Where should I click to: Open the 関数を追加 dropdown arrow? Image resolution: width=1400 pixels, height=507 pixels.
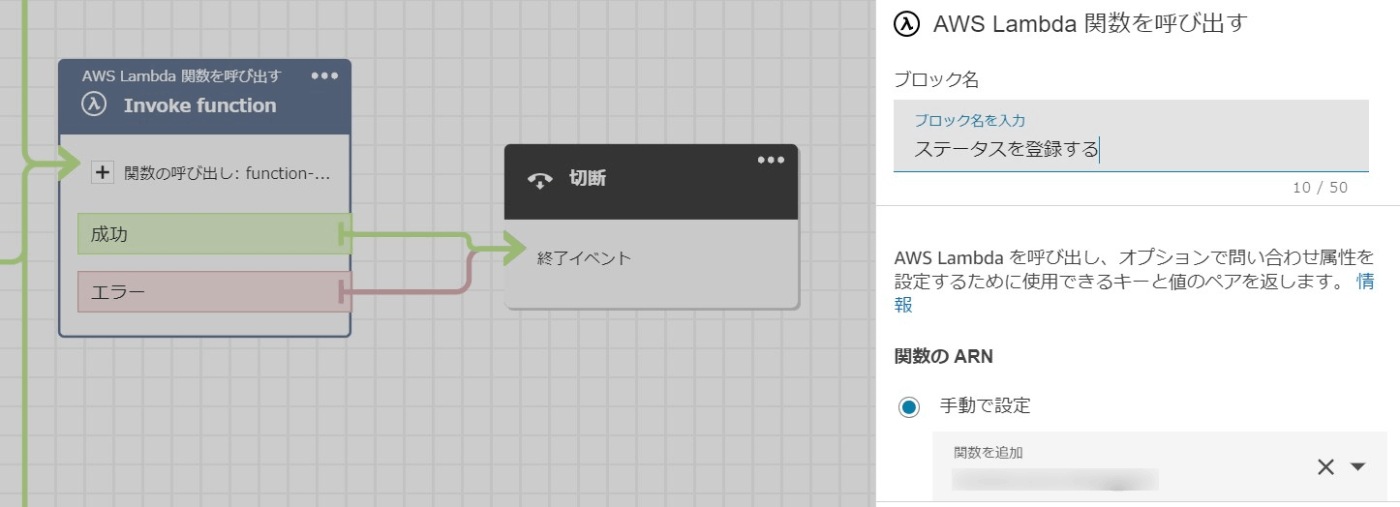(1358, 467)
